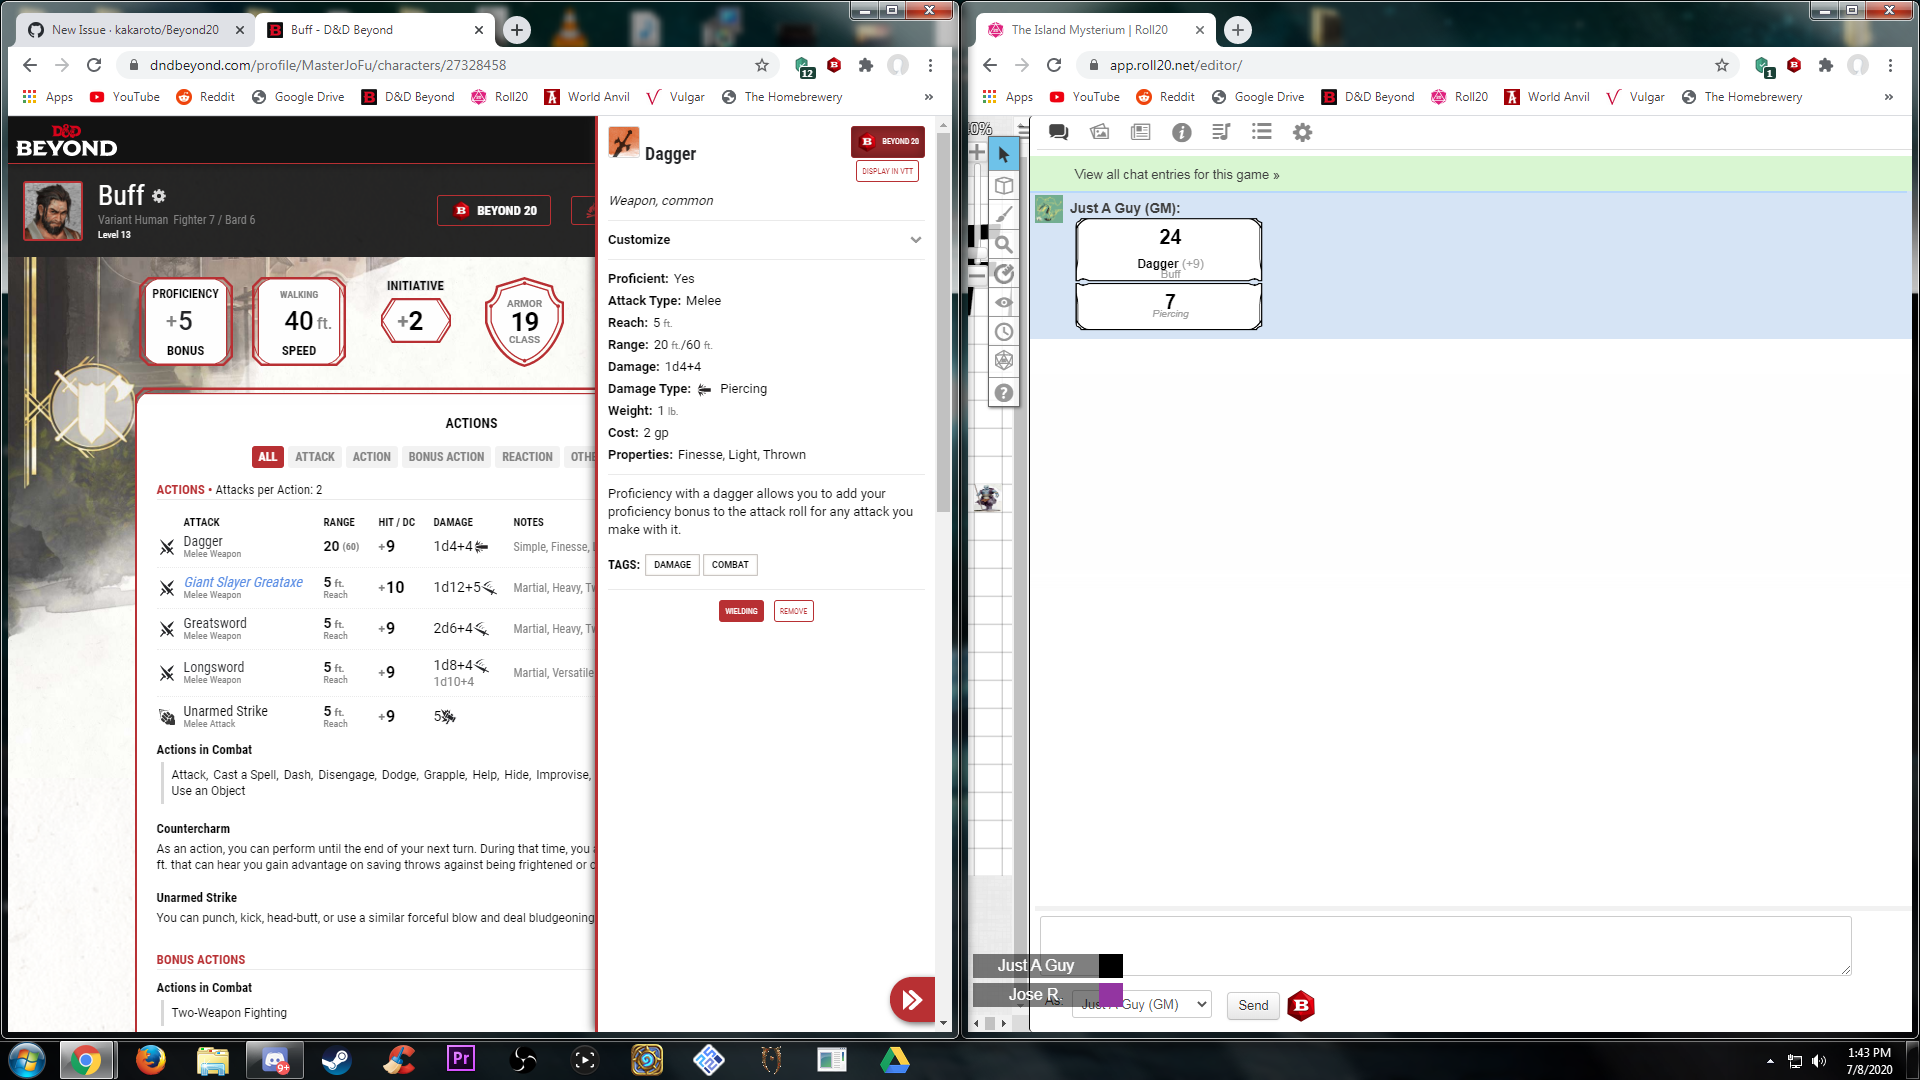The height and width of the screenshot is (1080, 1920).
Task: Open the journal panel in Roll20 sidebar
Action: point(1139,131)
